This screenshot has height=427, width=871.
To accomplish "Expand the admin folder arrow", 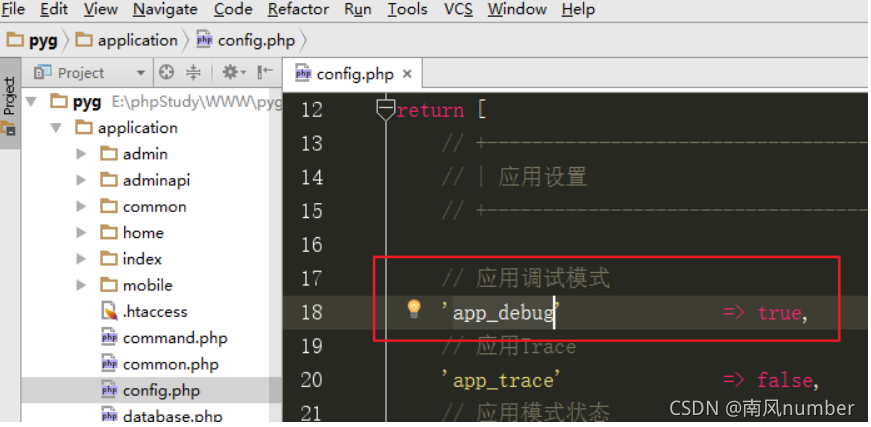I will (82, 154).
